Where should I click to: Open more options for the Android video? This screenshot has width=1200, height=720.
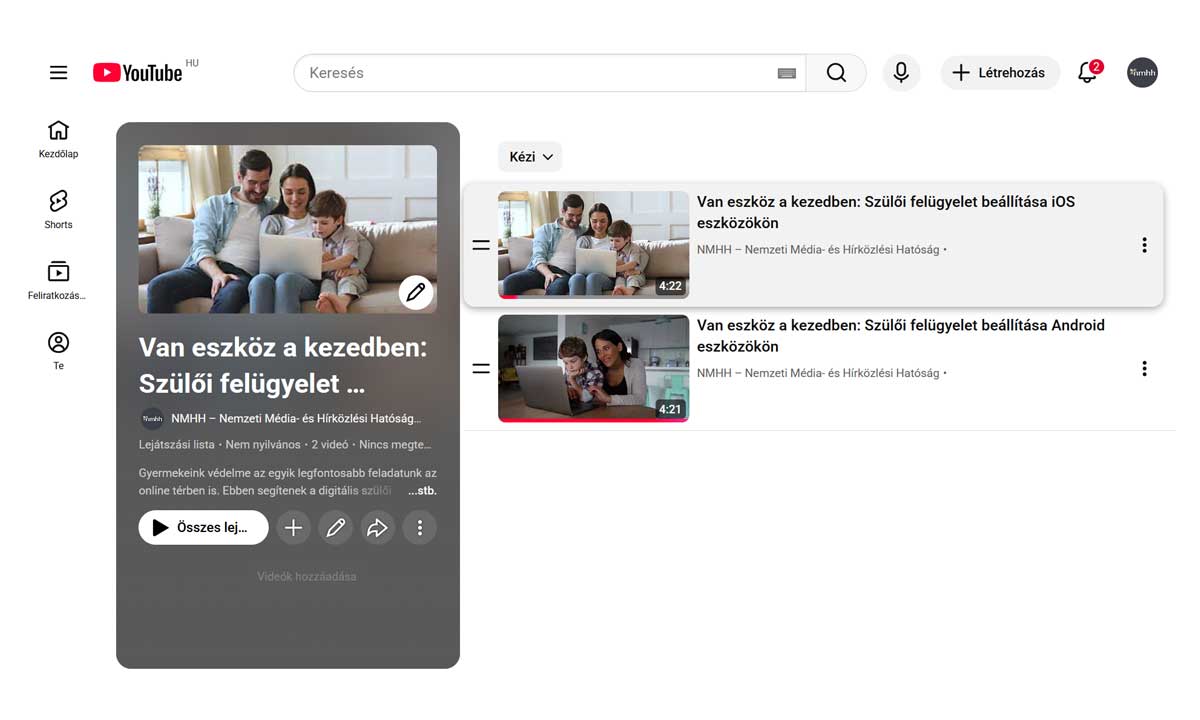click(x=1144, y=369)
